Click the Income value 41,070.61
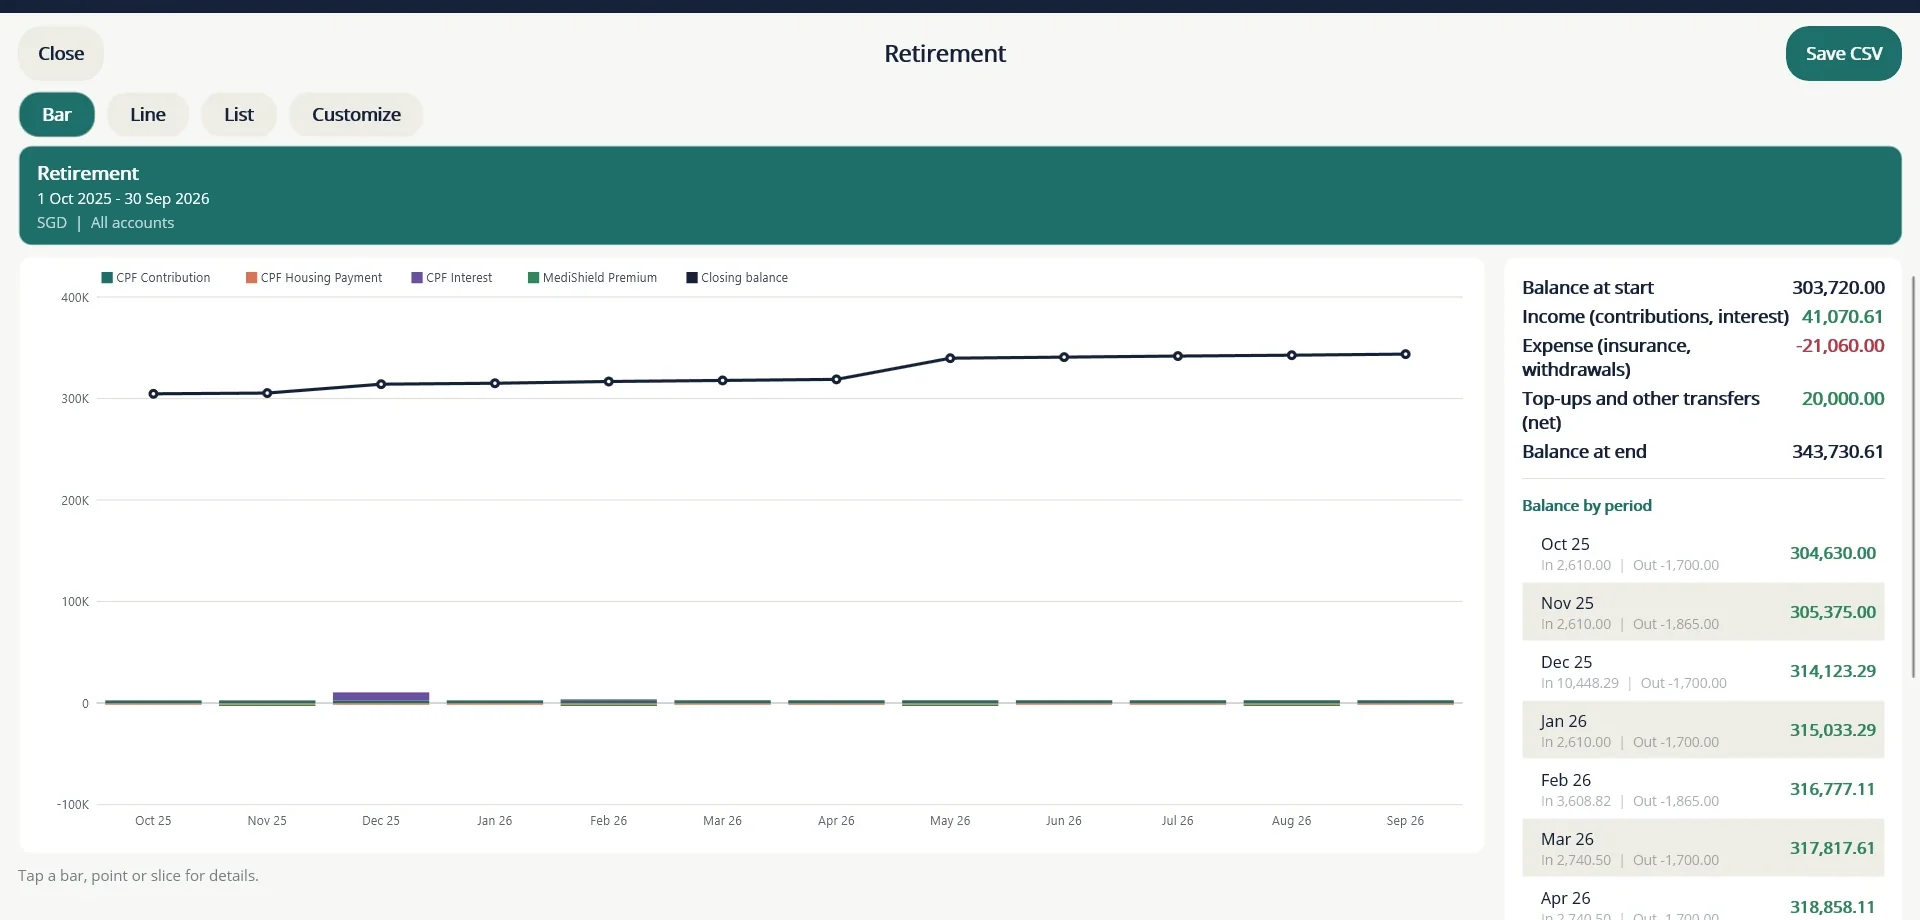Image resolution: width=1920 pixels, height=920 pixels. (x=1842, y=317)
